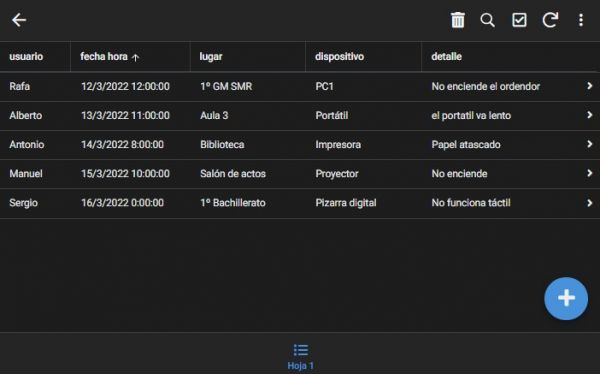The image size is (600, 374).
Task: Click the 1º GM SMR cell
Action: click(x=226, y=87)
